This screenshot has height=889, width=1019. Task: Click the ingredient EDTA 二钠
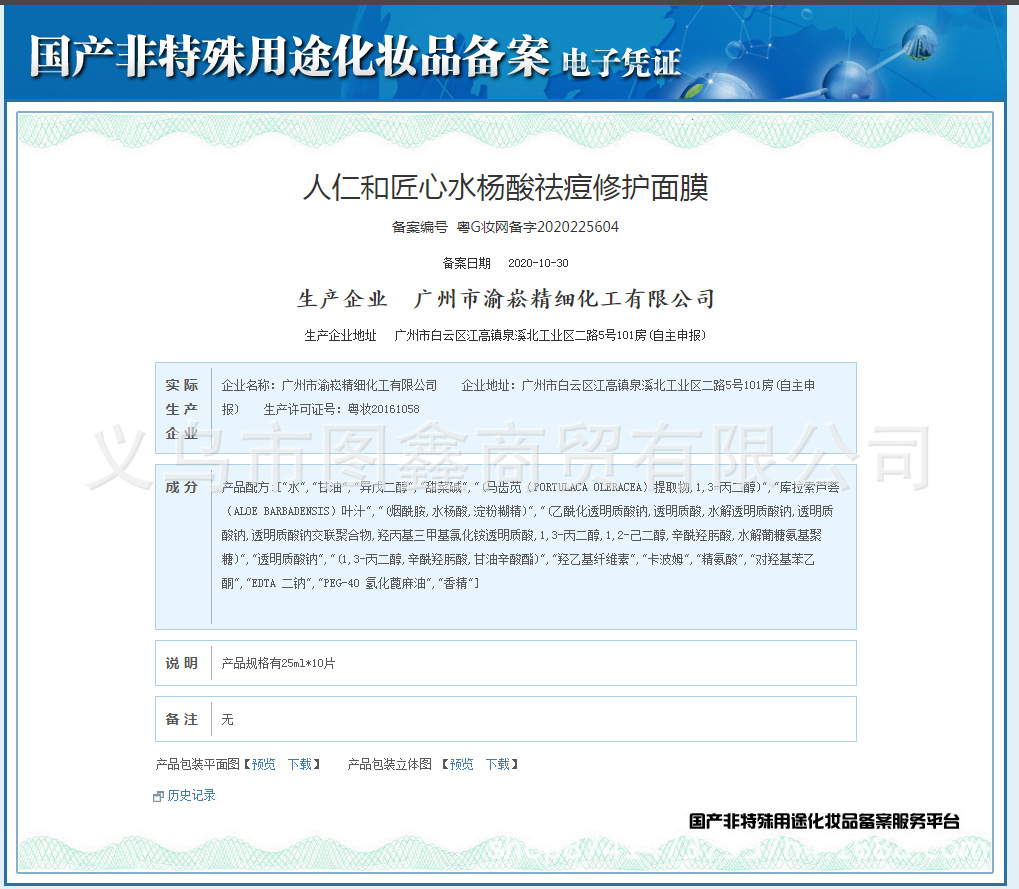point(279,584)
